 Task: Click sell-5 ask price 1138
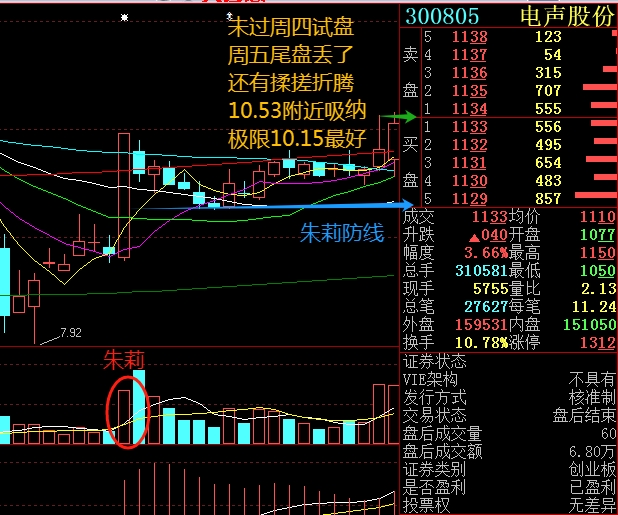point(469,37)
